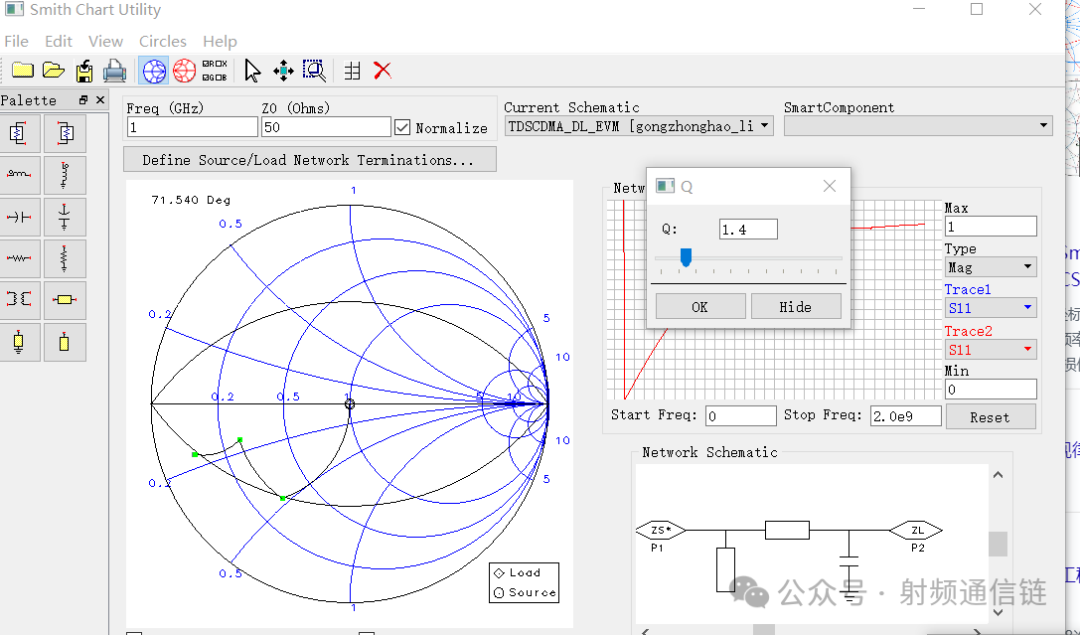Click Hide in the Q dialog
The image size is (1080, 635).
coord(796,306)
